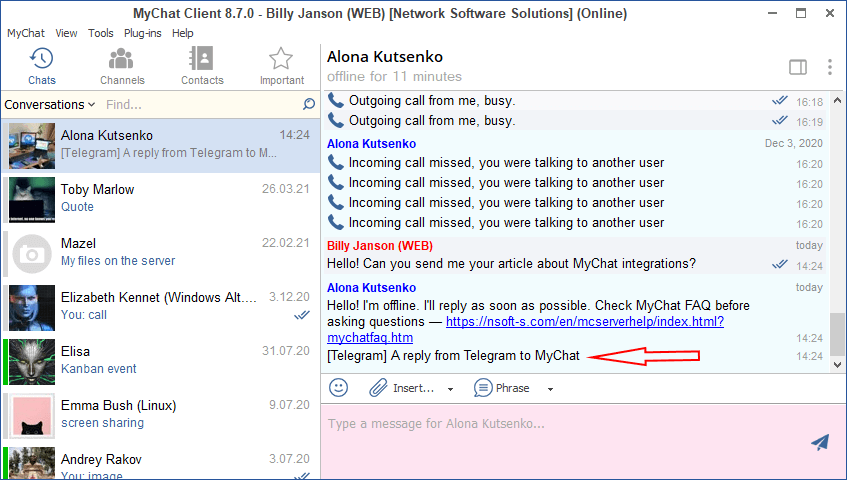Show Important messages via star icon

pyautogui.click(x=281, y=66)
